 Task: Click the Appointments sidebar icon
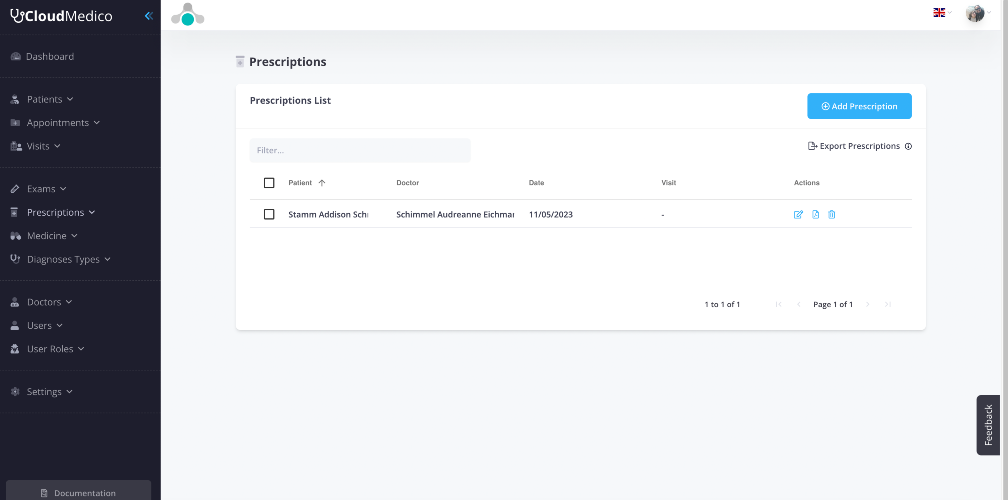16,123
